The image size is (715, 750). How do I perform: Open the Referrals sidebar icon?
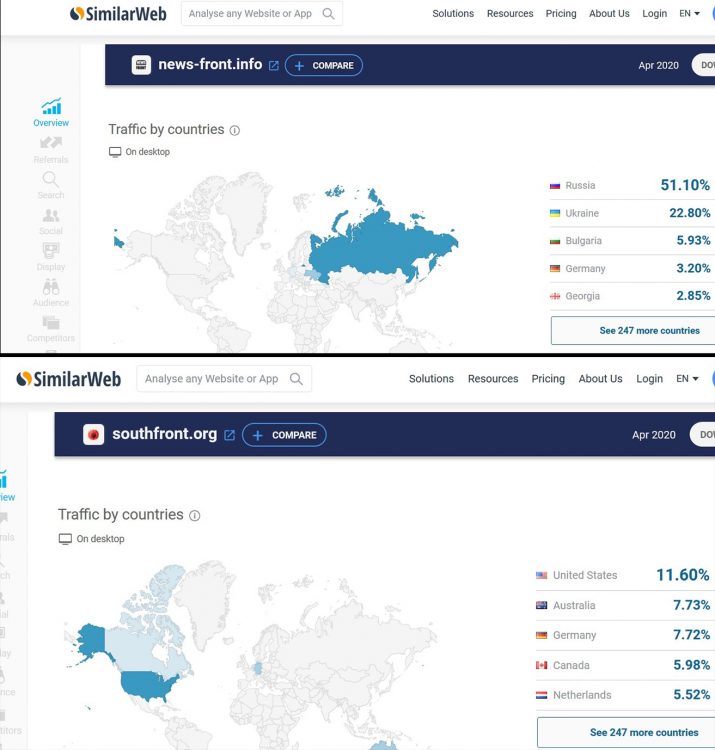51,145
